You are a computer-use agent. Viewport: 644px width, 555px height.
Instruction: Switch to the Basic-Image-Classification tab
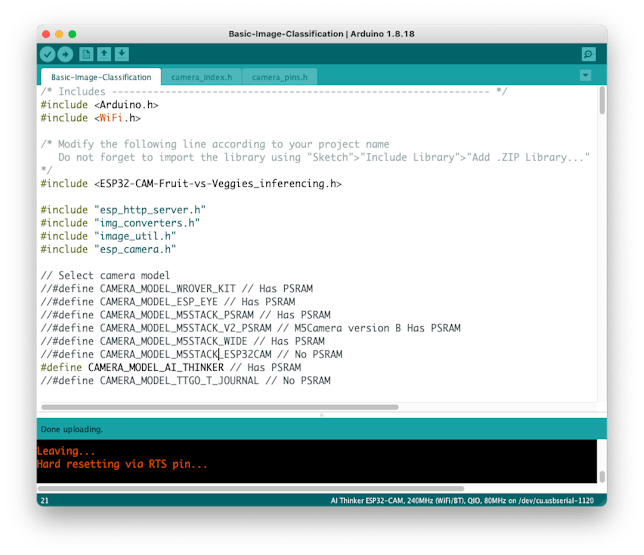click(x=101, y=77)
